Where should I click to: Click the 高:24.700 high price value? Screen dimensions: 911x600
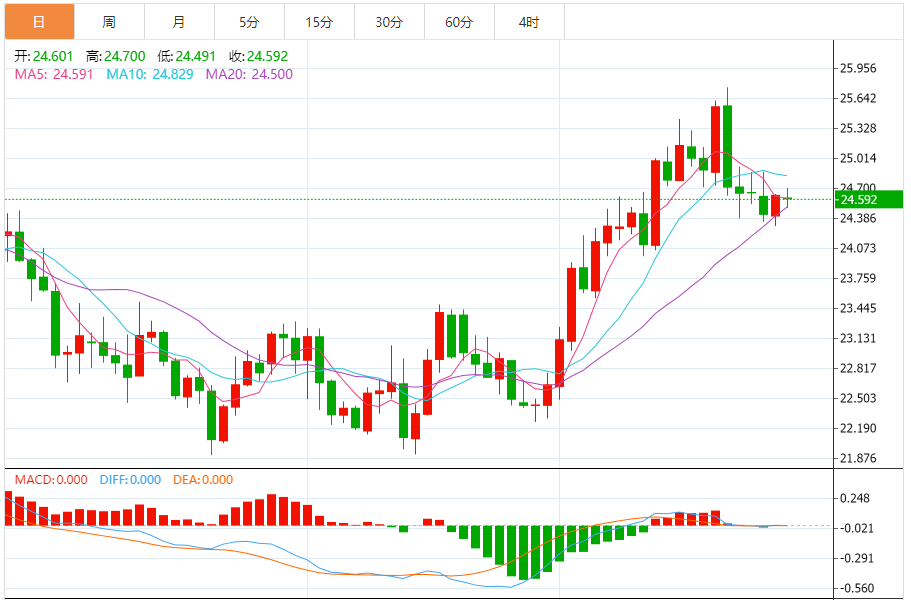(116, 56)
